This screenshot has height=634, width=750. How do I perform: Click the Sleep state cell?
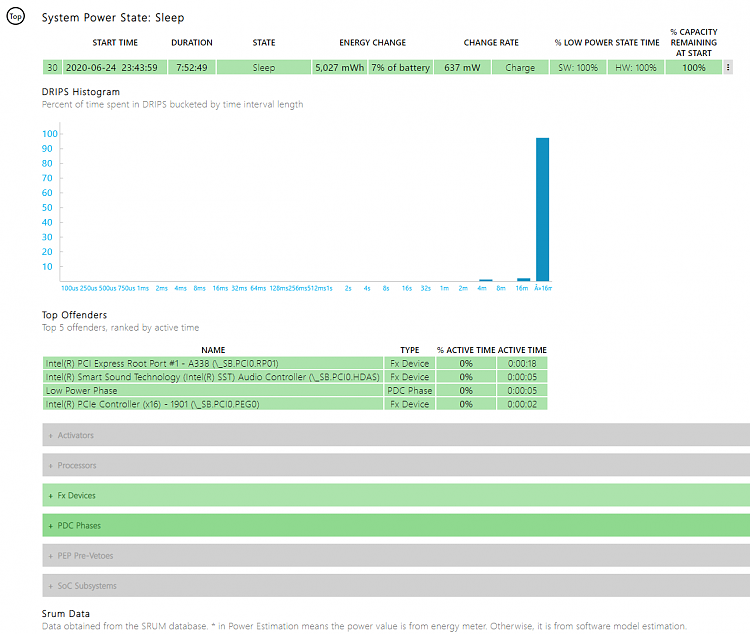264,67
